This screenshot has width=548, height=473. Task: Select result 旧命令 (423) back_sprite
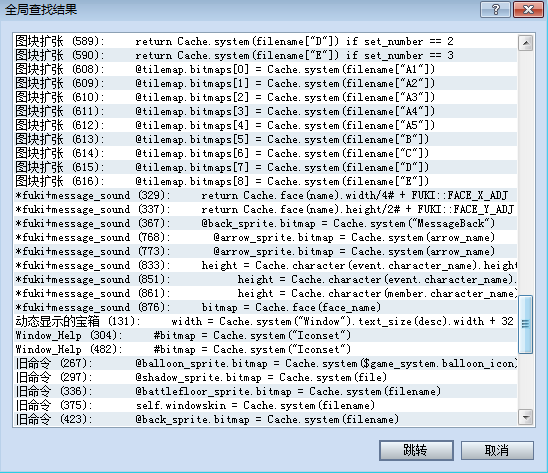click(x=266, y=419)
